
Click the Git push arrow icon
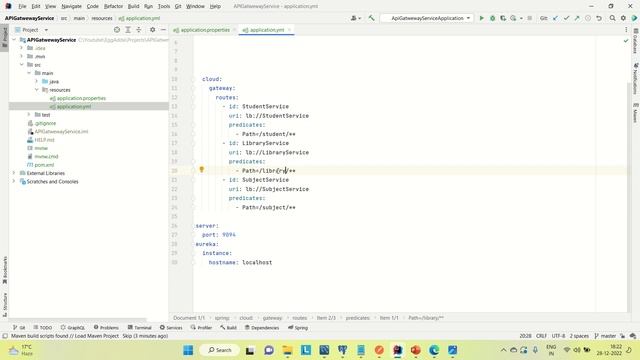click(577, 18)
